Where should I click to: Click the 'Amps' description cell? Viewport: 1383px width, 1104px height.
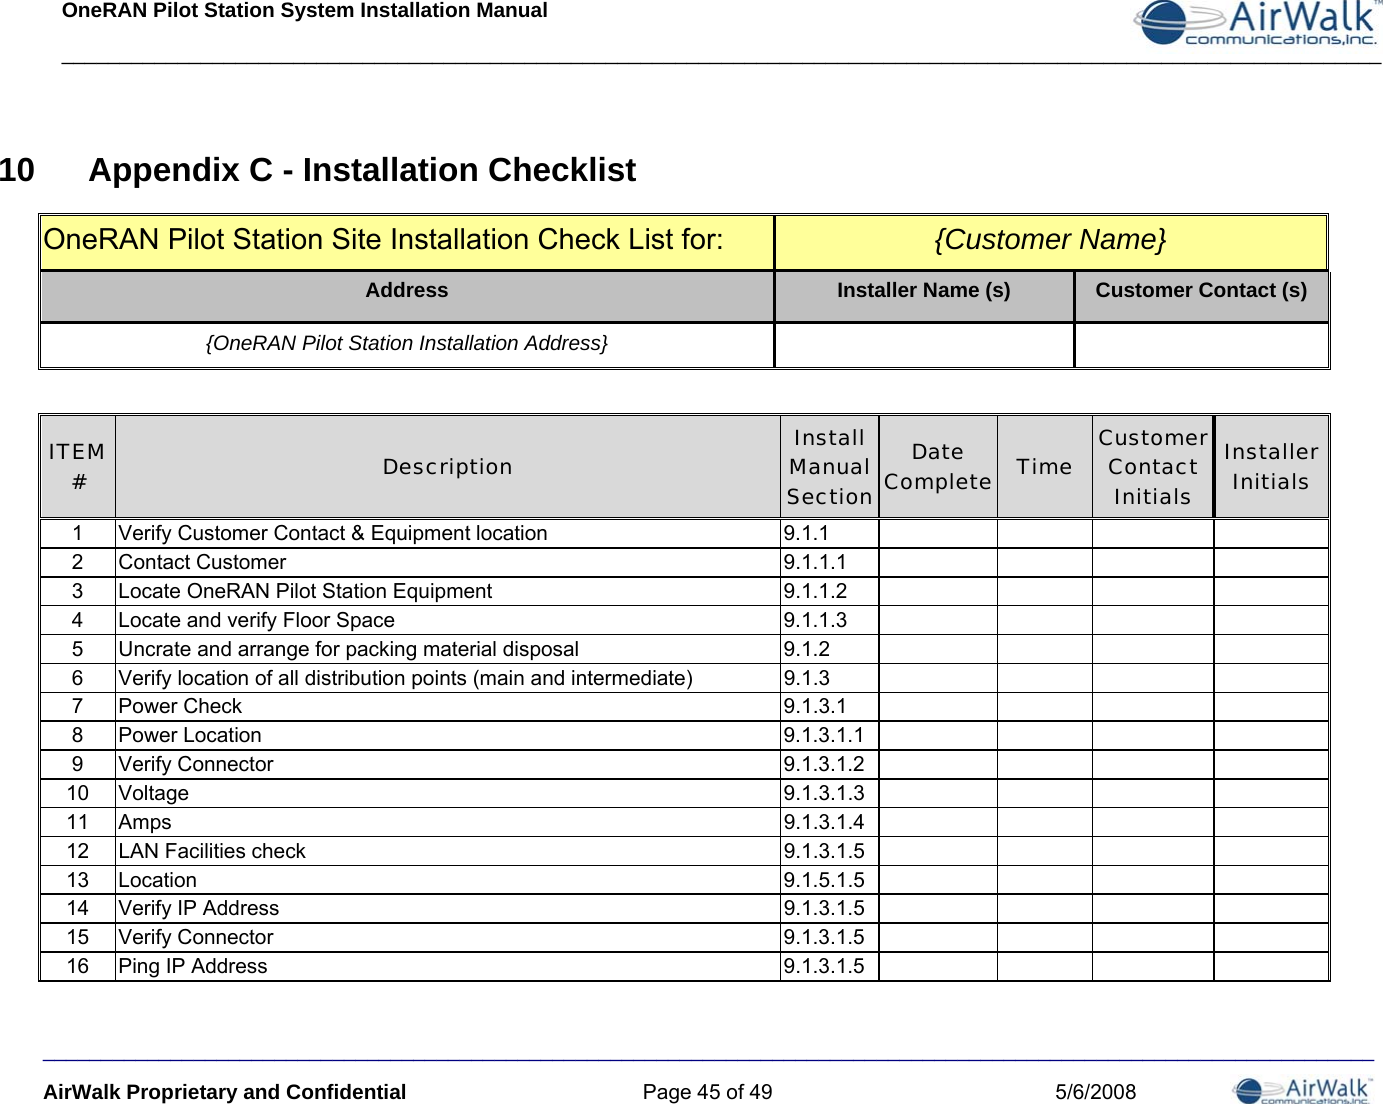[448, 822]
